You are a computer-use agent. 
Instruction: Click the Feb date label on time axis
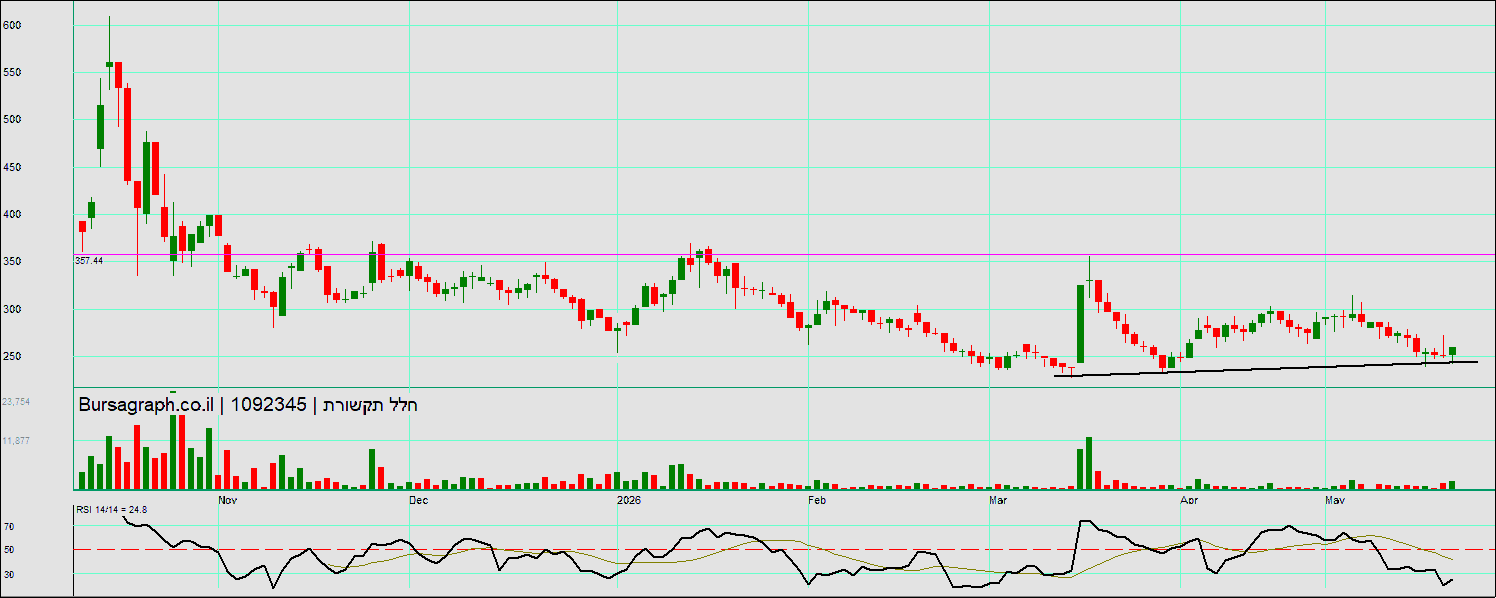(x=816, y=498)
